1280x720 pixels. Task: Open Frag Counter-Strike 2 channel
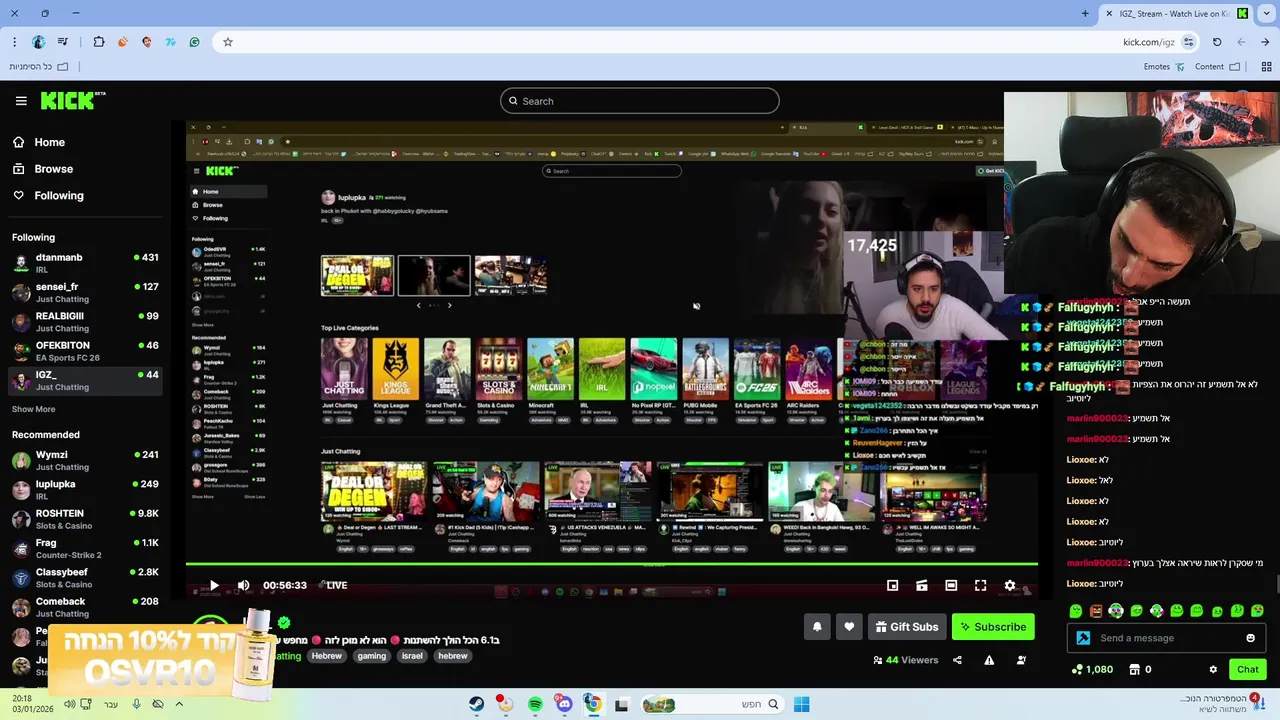84,548
